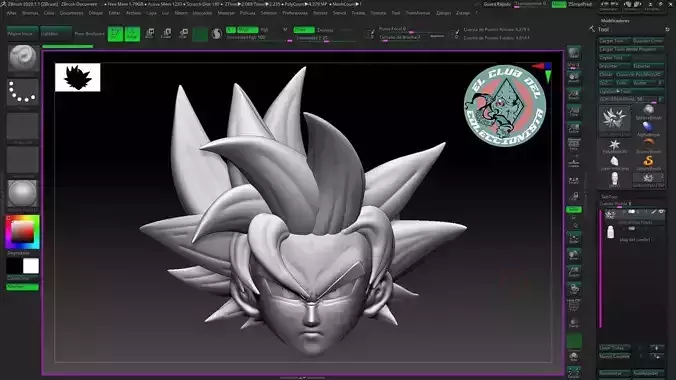Select the SphereBrush tool thumbnail
Image resolution: width=676 pixels, height=380 pixels.
(648, 111)
